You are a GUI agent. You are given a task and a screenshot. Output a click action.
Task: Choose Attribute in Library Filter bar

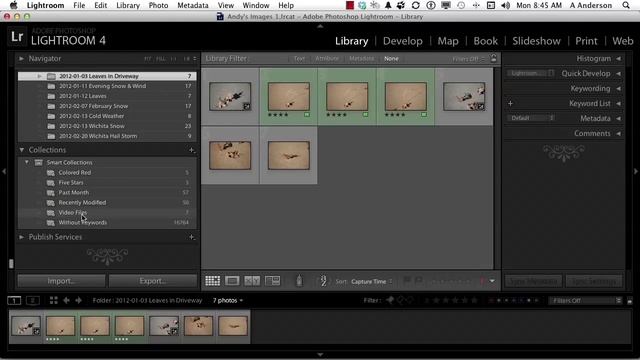coord(327,59)
